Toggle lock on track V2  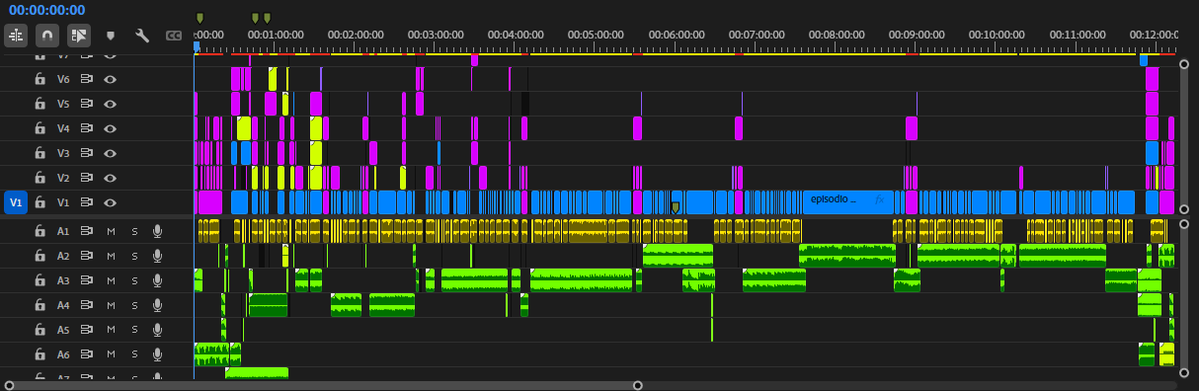point(39,178)
